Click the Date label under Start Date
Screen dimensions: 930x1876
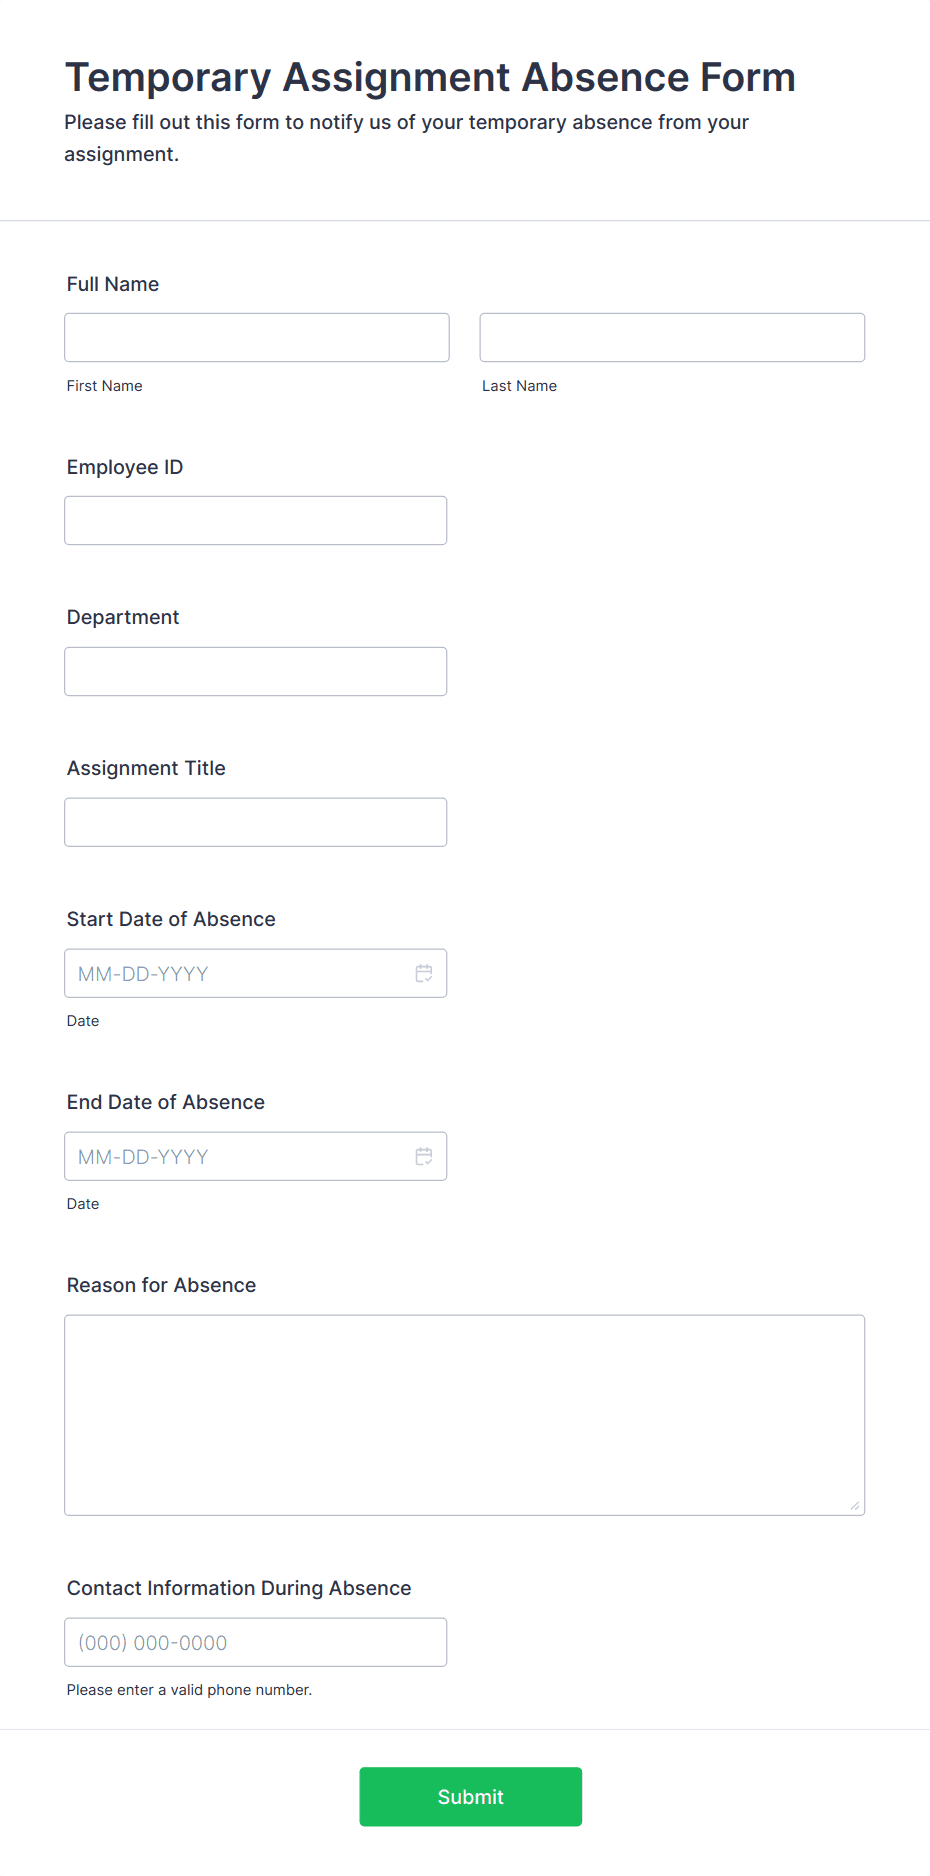pyautogui.click(x=83, y=1020)
